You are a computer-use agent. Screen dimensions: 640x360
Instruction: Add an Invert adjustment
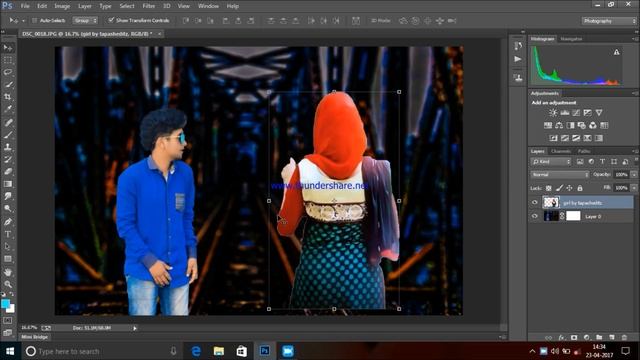click(x=553, y=138)
